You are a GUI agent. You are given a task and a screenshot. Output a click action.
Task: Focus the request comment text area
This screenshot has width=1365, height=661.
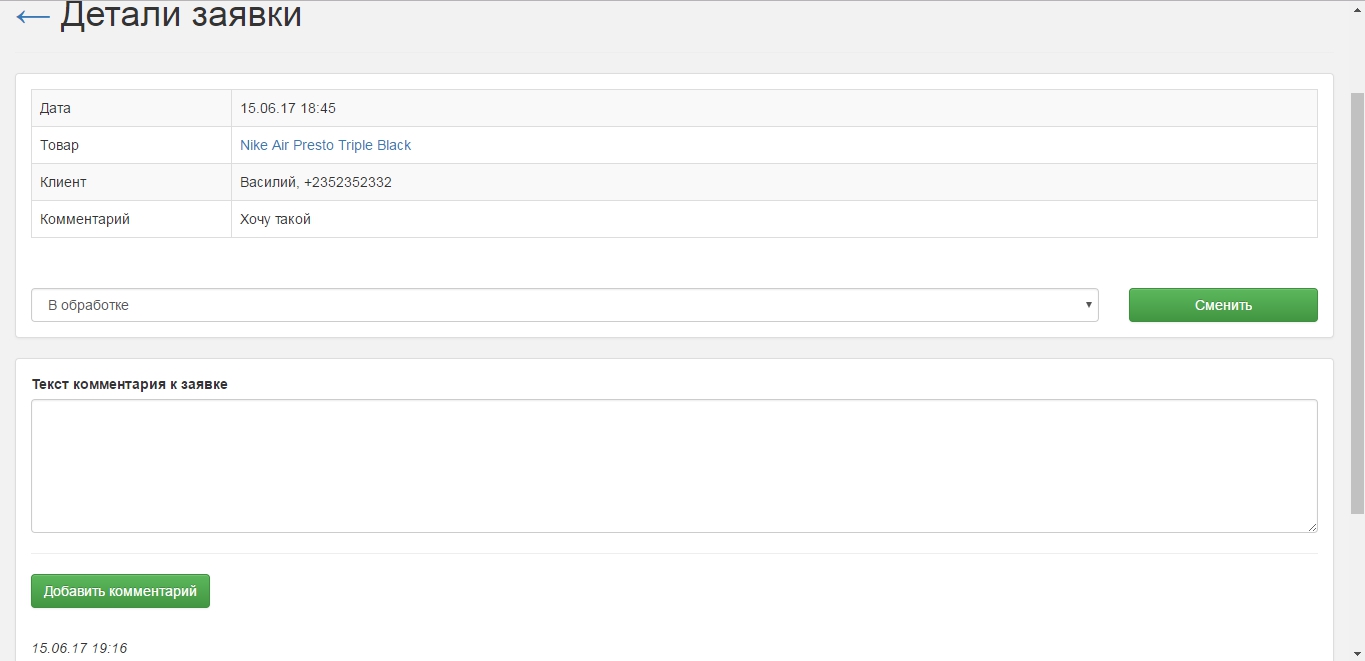(x=673, y=465)
